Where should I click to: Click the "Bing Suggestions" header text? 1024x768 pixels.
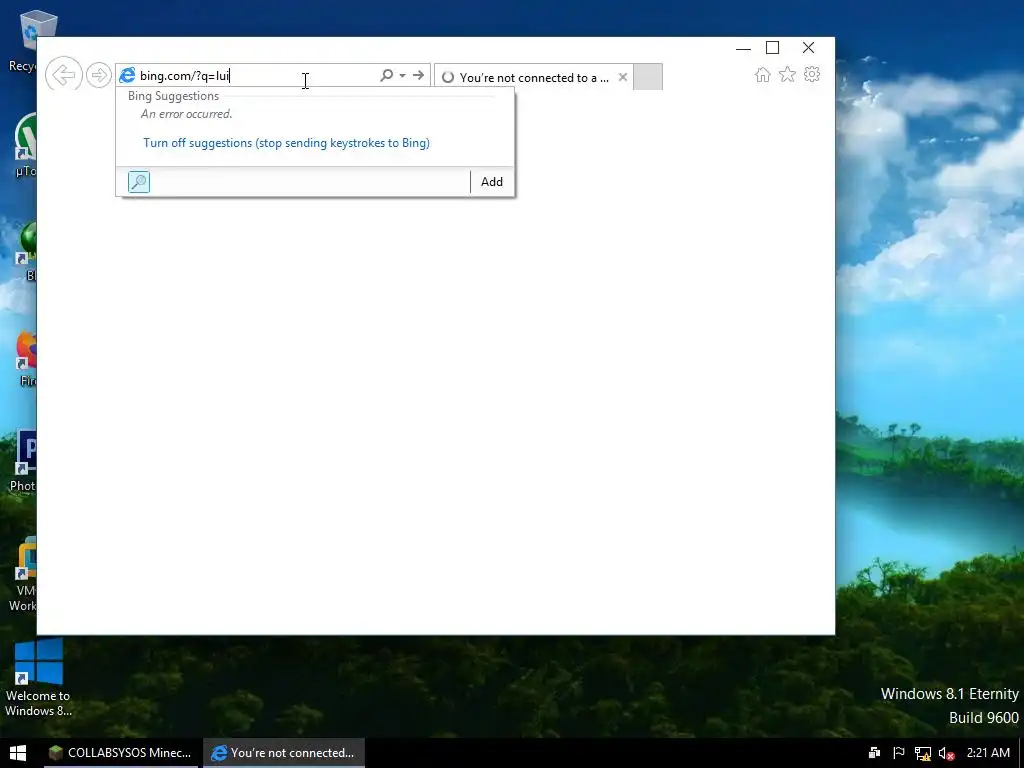point(174,96)
